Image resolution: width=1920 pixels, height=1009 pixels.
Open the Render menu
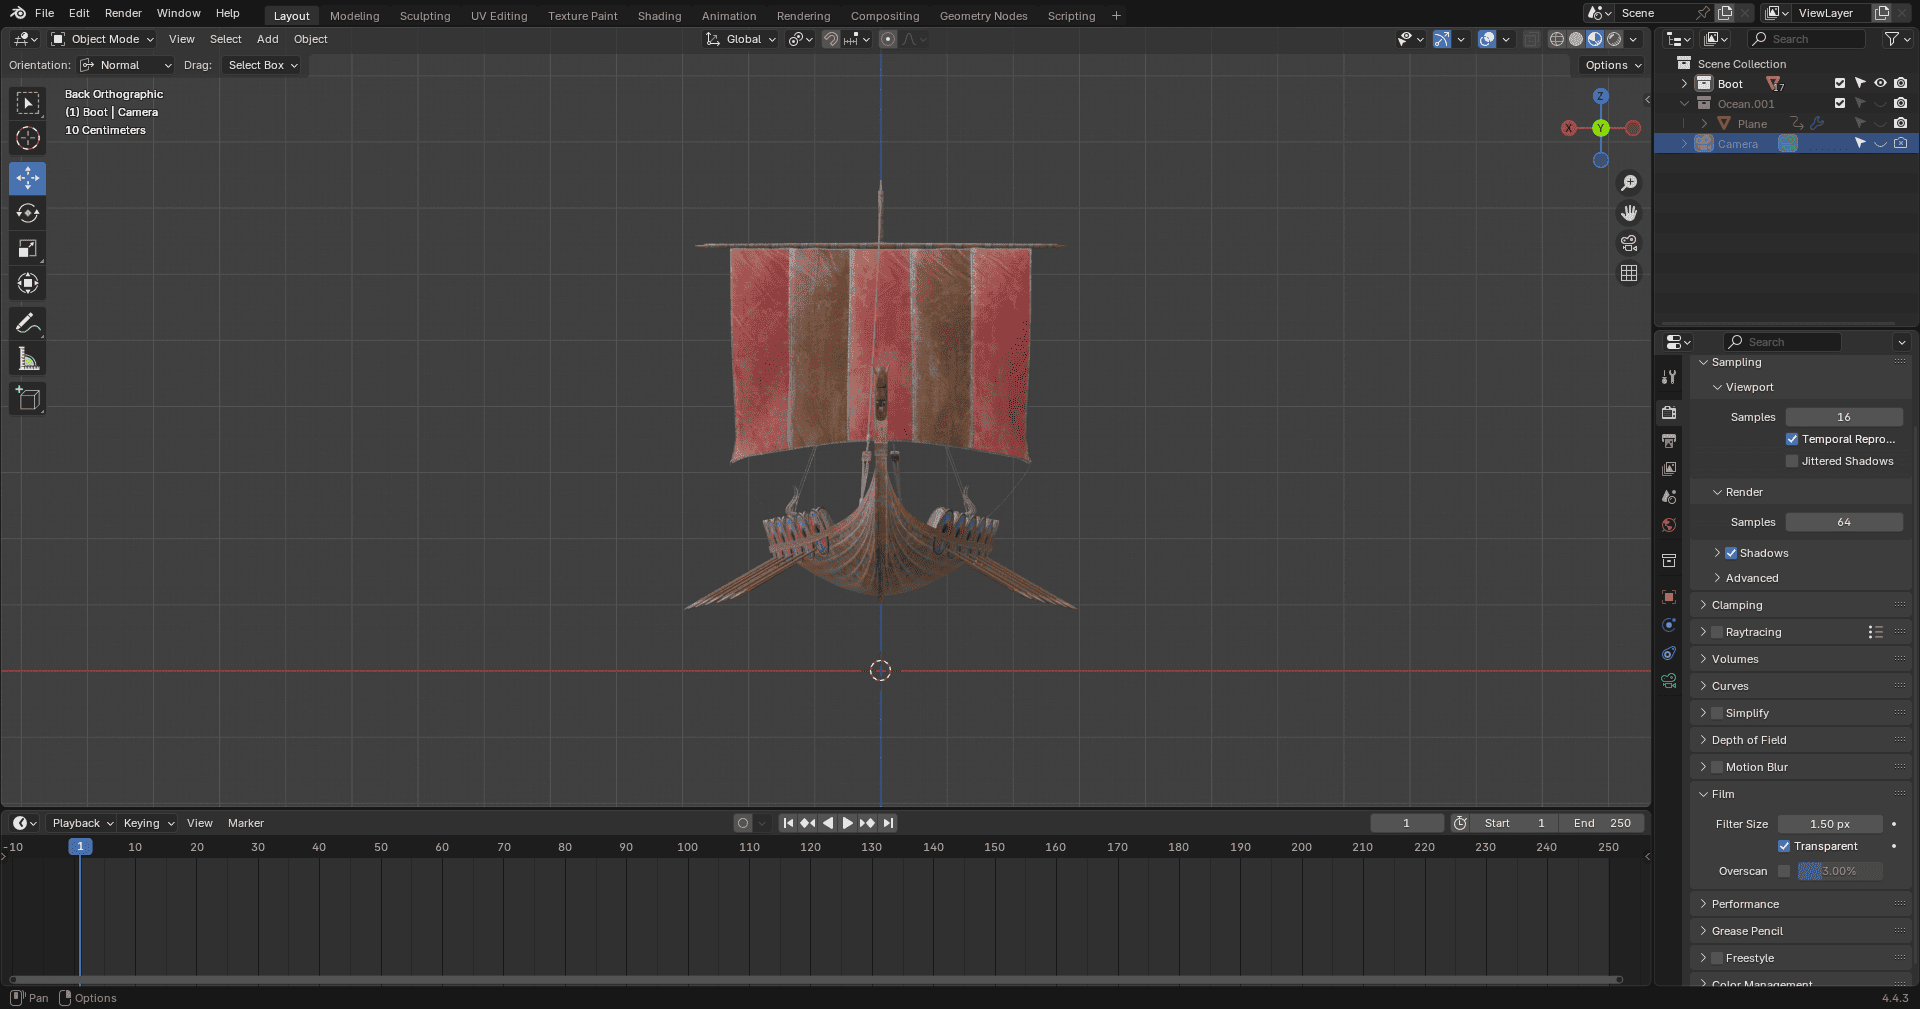(123, 13)
